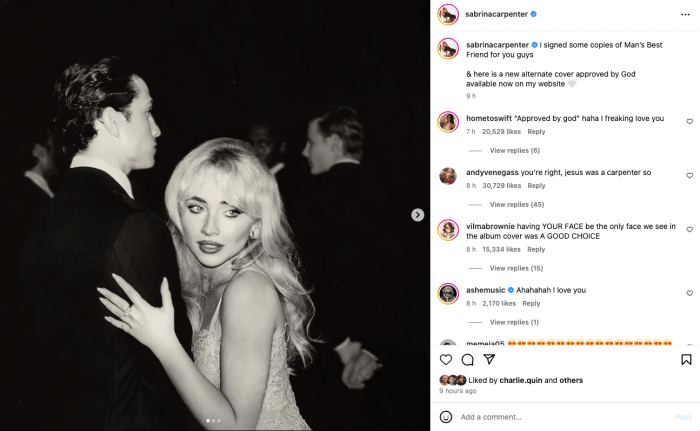
Task: Go to the next photo in carousel
Action: click(x=418, y=215)
